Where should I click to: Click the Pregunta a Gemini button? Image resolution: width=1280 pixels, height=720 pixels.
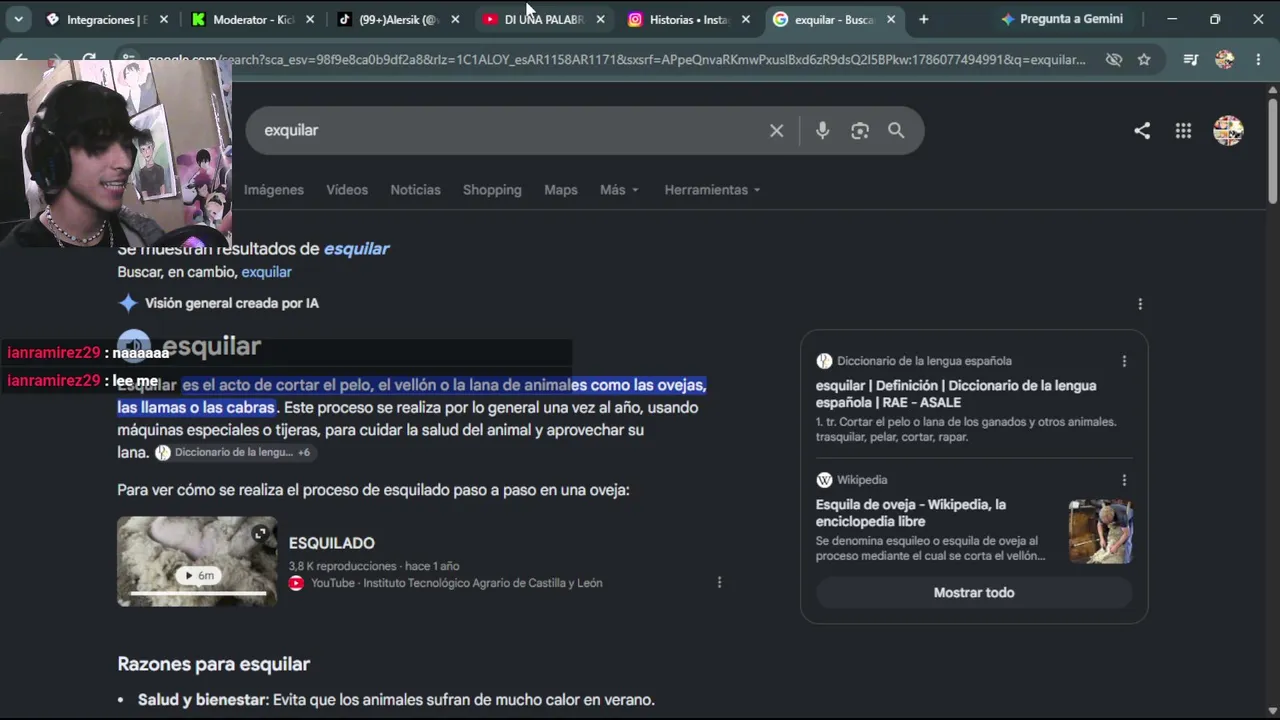[1062, 19]
